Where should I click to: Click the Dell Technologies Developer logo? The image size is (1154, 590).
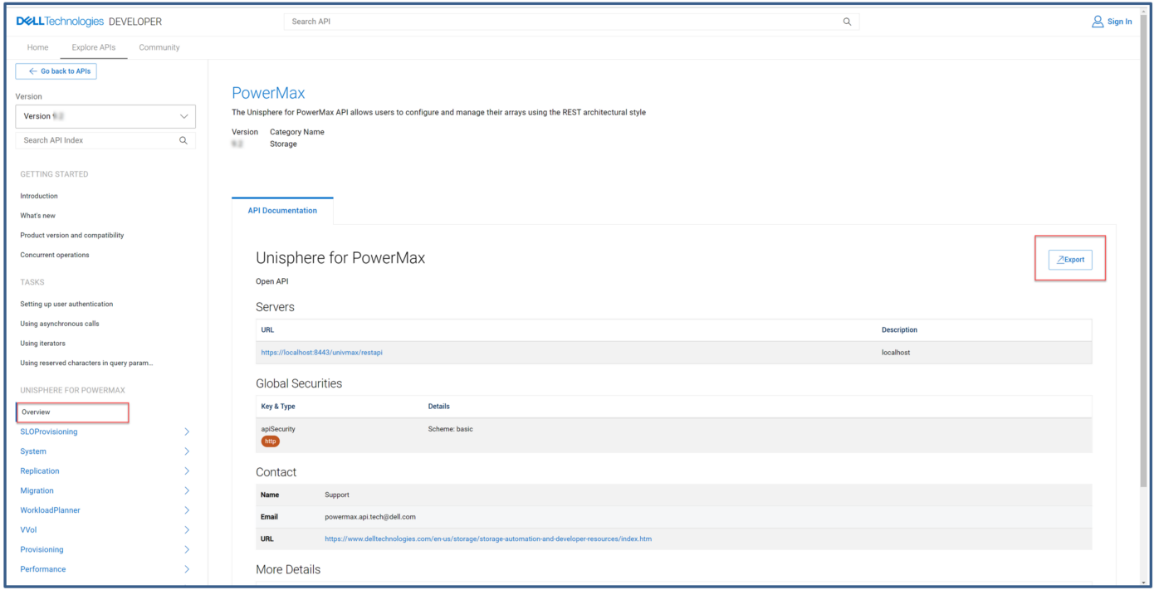pyautogui.click(x=89, y=22)
